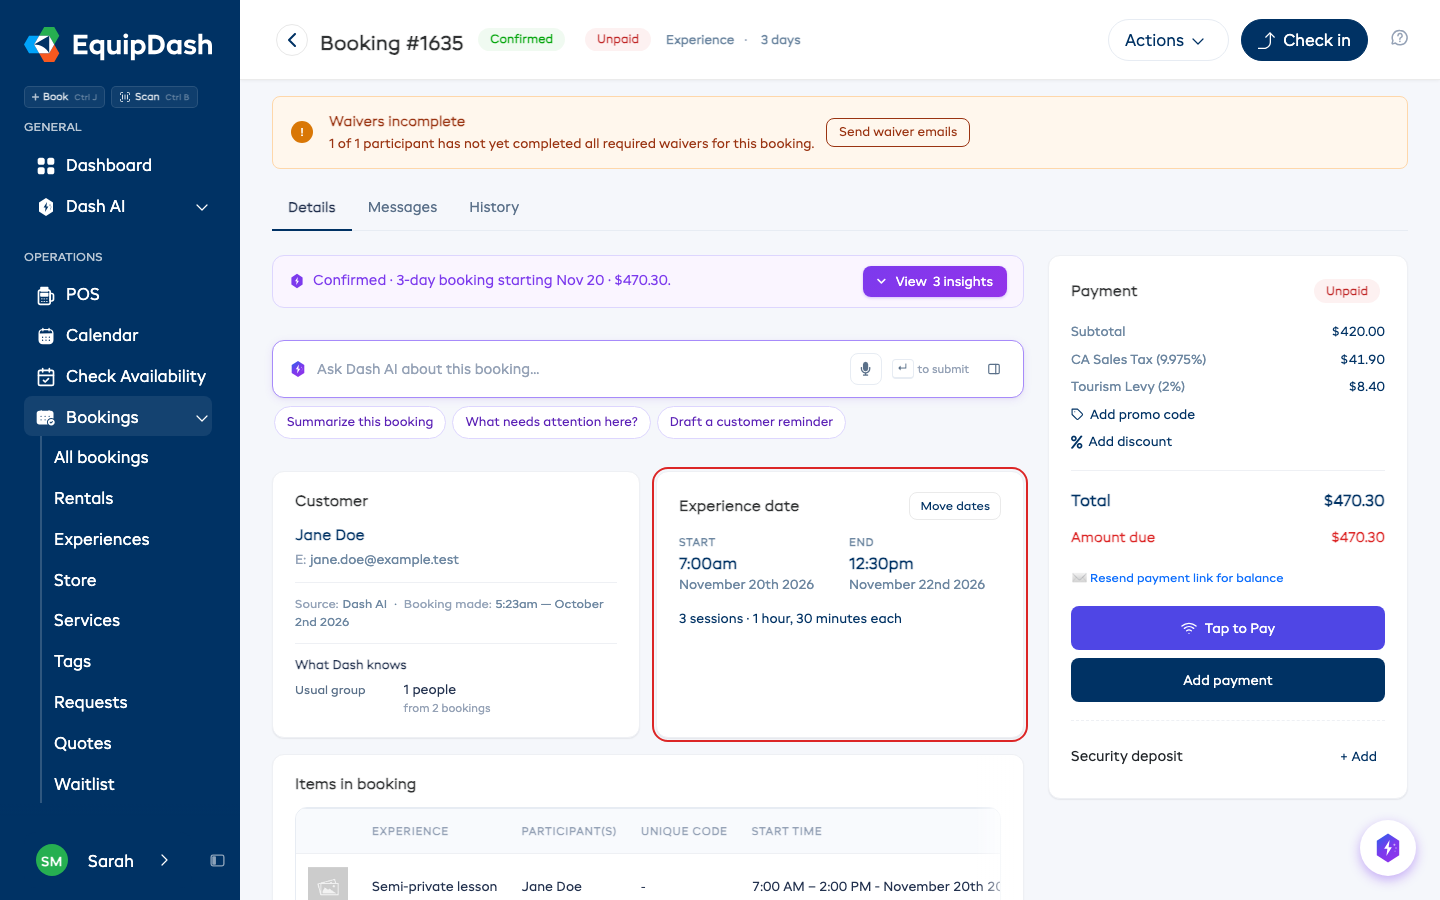This screenshot has height=900, width=1440.
Task: Open the Actions dropdown
Action: [1168, 40]
